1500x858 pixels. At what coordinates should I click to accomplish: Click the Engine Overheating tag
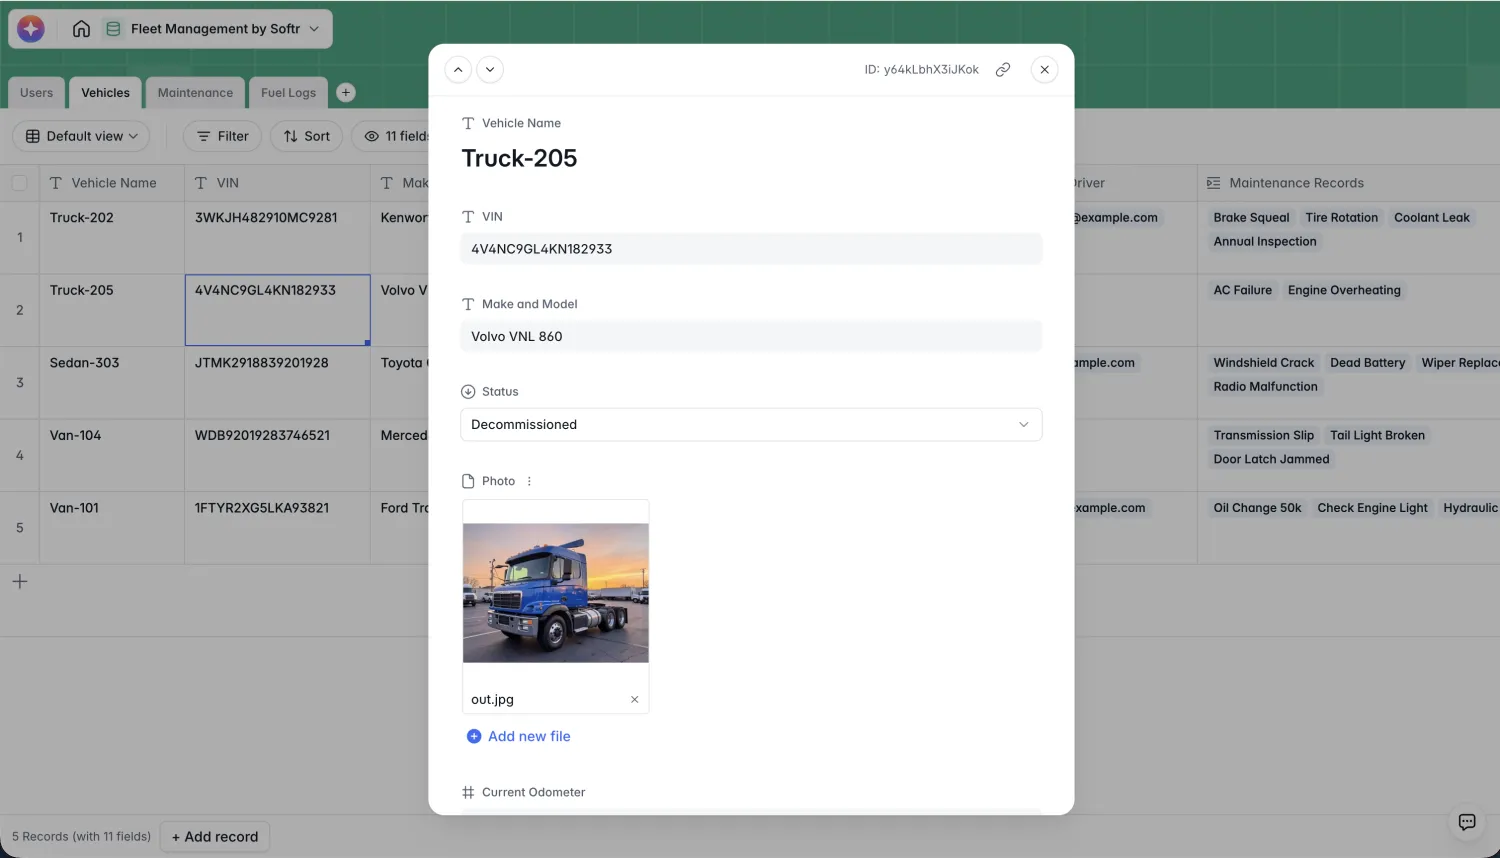click(1344, 291)
